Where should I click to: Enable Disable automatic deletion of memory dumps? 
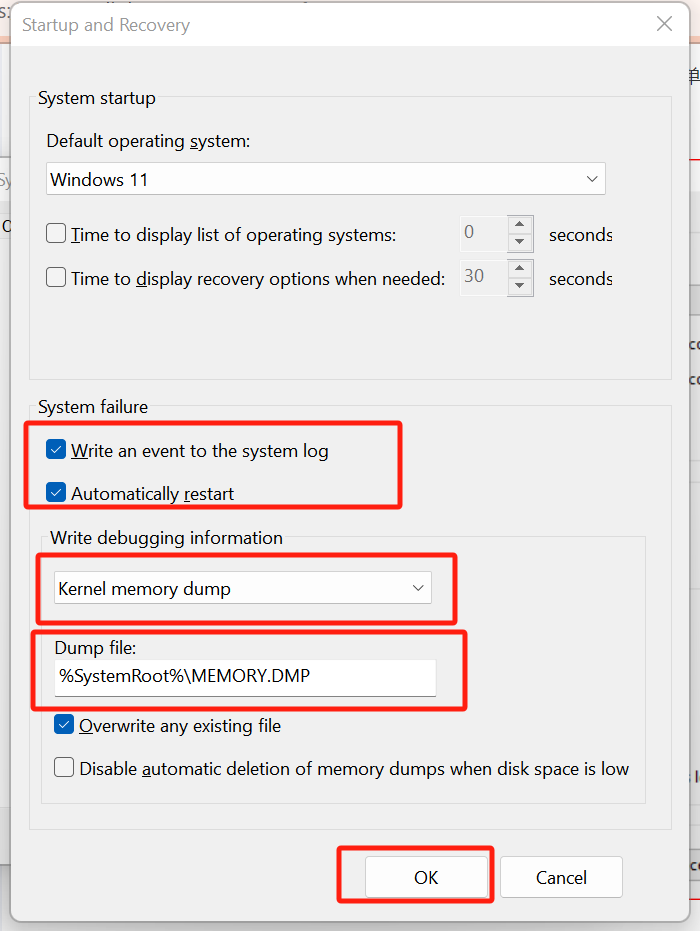[65, 768]
